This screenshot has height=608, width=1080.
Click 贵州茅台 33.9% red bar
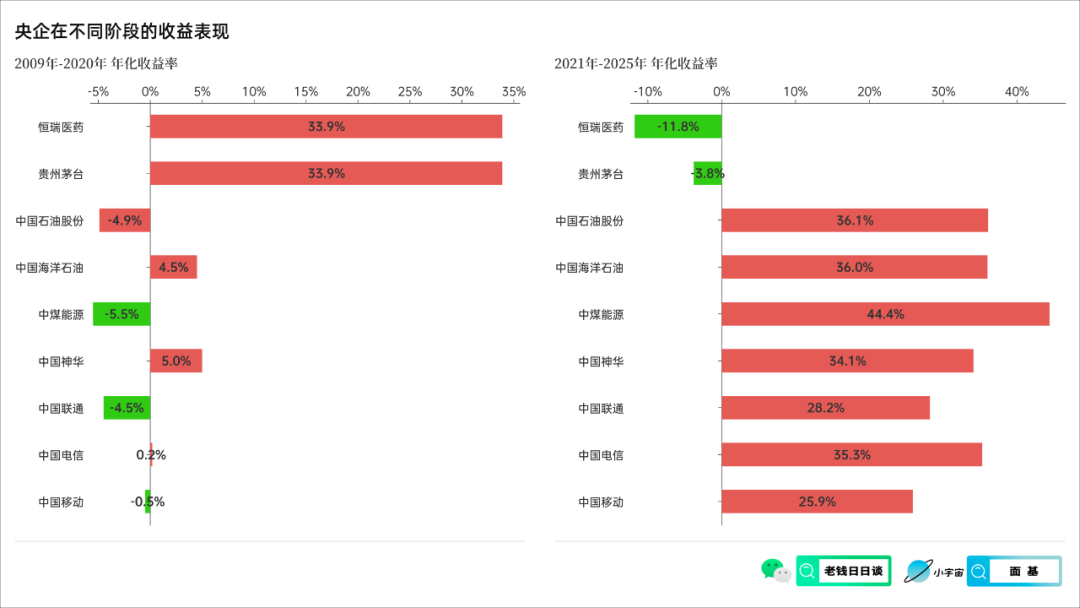(326, 174)
